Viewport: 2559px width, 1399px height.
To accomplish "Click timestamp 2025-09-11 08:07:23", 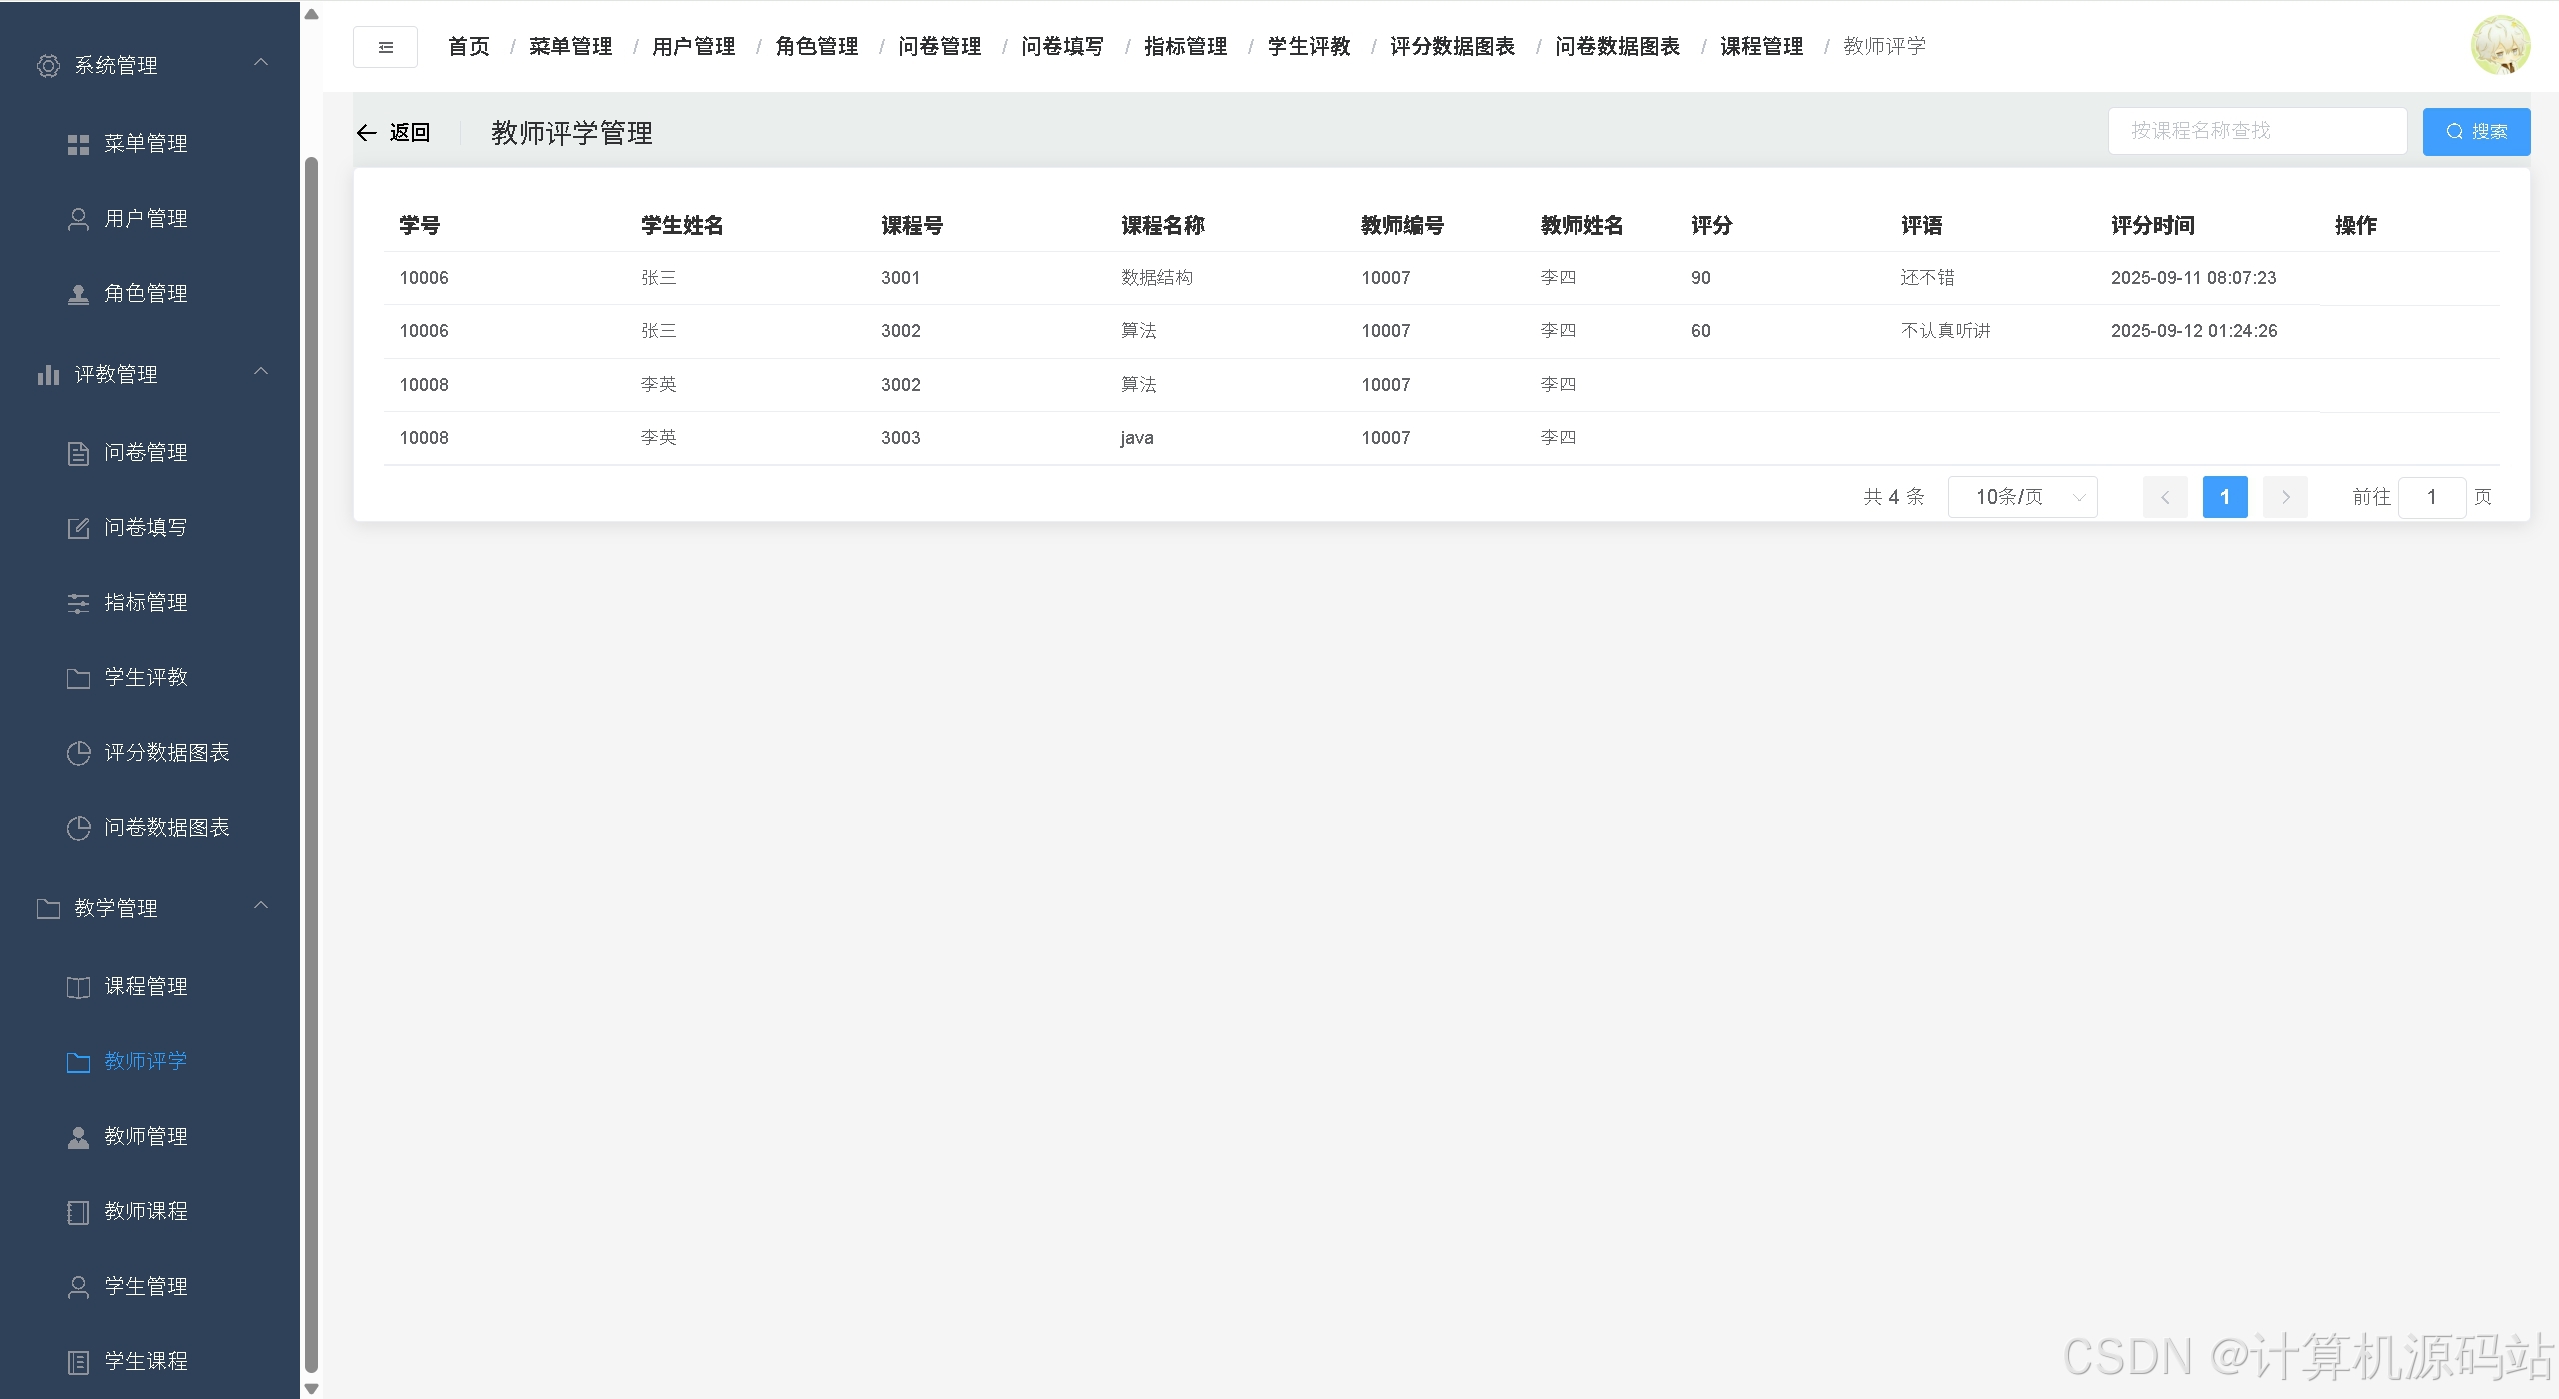I will (2194, 278).
